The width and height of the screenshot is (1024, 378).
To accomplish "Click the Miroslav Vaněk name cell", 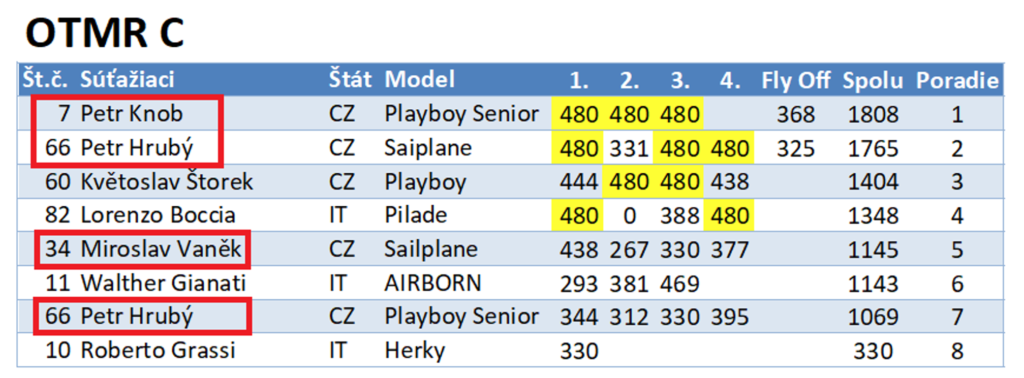I will (x=162, y=249).
